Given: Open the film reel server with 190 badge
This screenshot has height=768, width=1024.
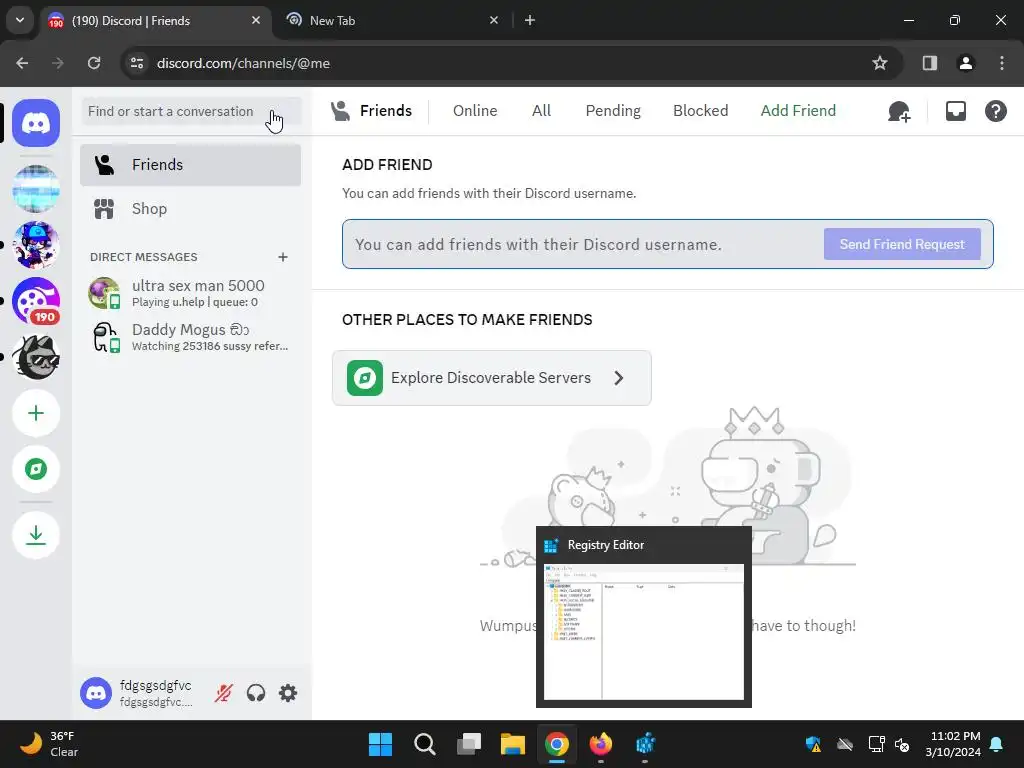Looking at the screenshot, I should pos(36,301).
